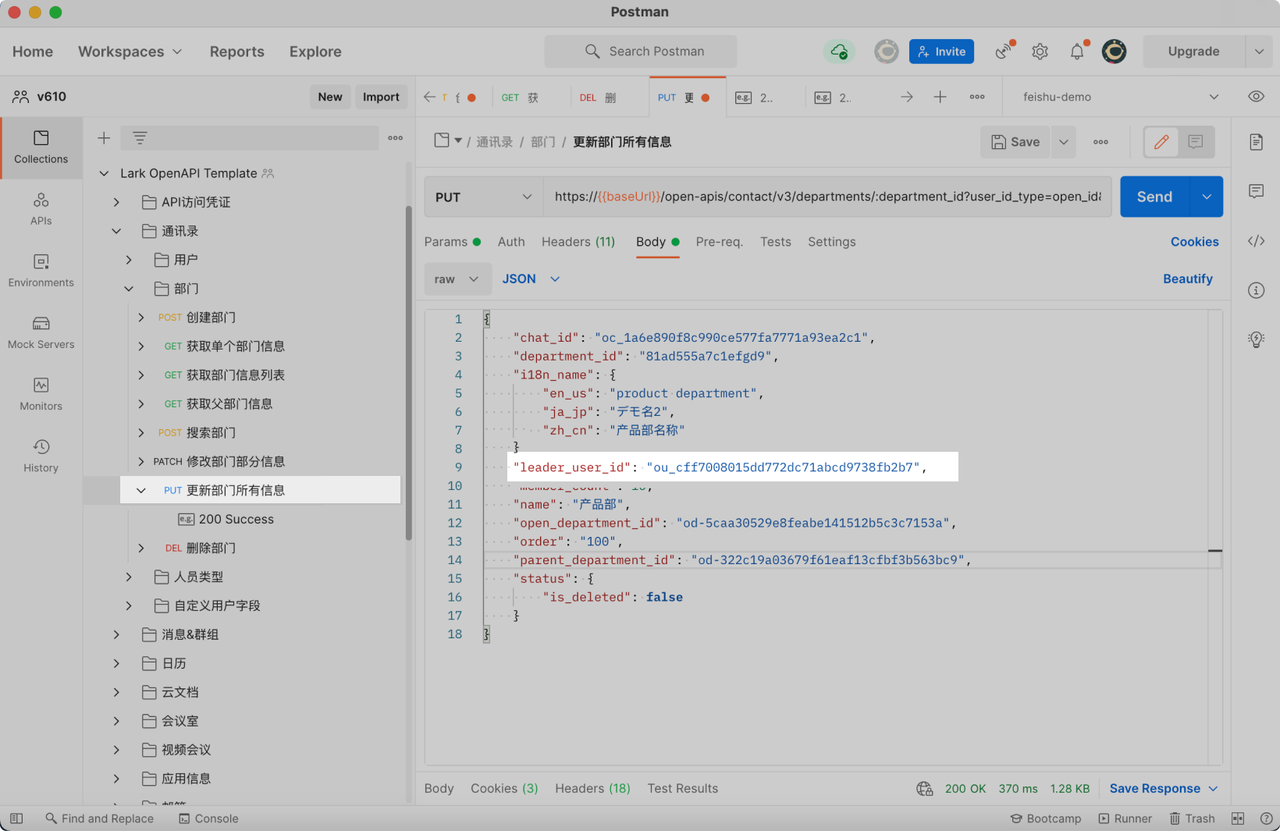Open Postman settings gear
The width and height of the screenshot is (1280, 831).
[x=1040, y=51]
